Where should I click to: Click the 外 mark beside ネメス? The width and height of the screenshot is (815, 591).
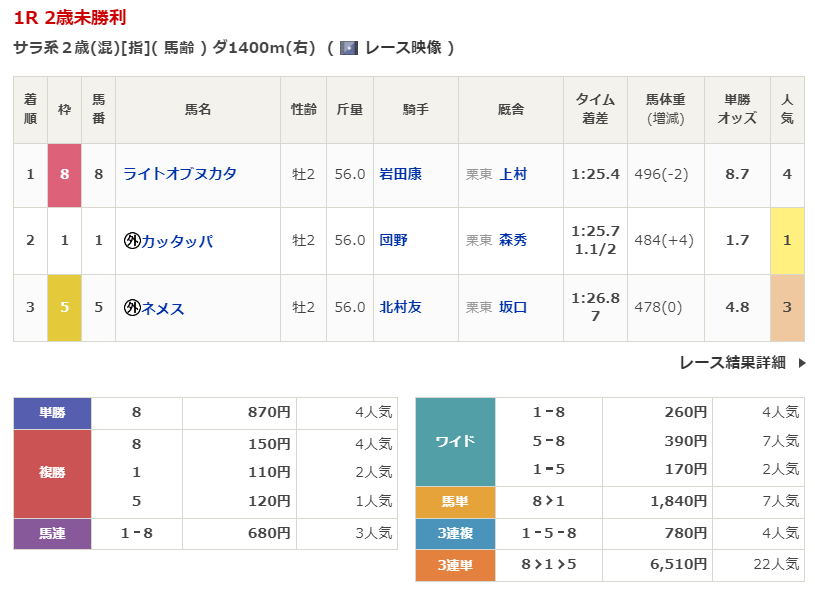pos(131,308)
